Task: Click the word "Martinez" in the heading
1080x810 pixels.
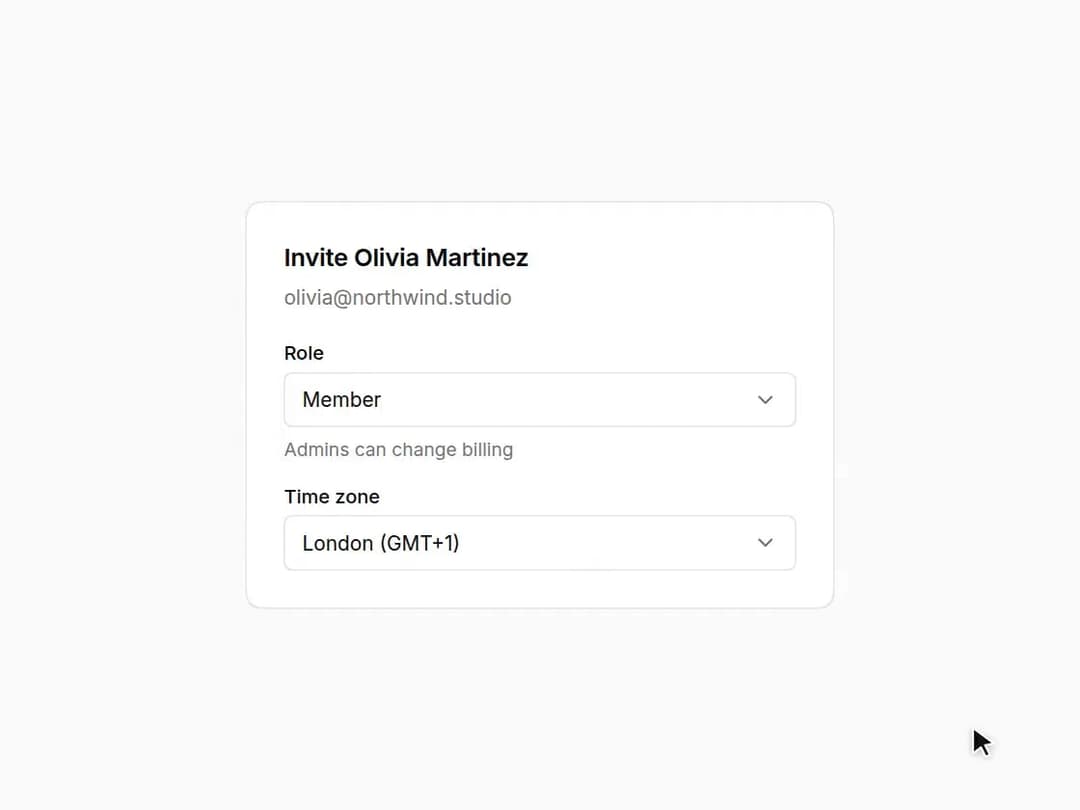Action: [477, 258]
